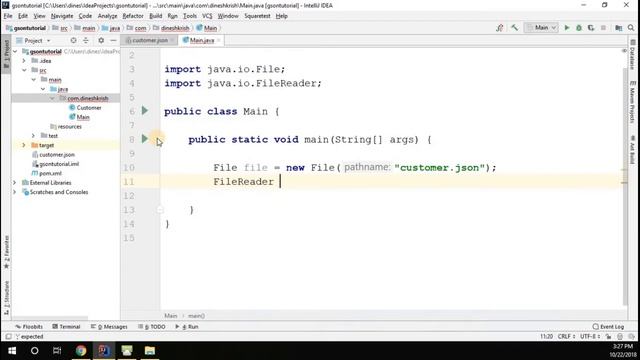Viewport: 640px width, 360px height.
Task: Click the 11:20 cursor position indicator
Action: click(546, 337)
